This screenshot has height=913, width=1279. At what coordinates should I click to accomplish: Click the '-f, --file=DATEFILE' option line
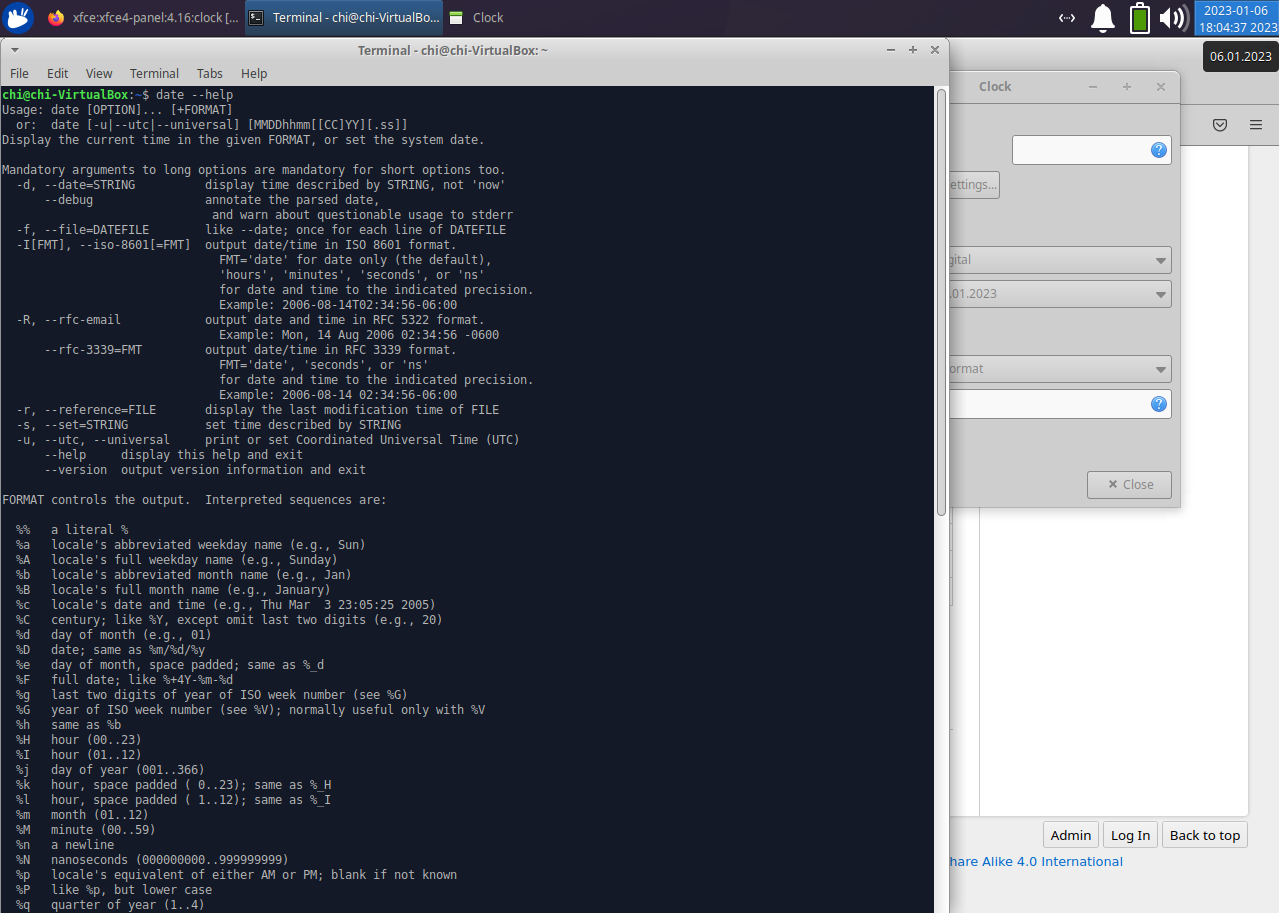[x=261, y=230]
